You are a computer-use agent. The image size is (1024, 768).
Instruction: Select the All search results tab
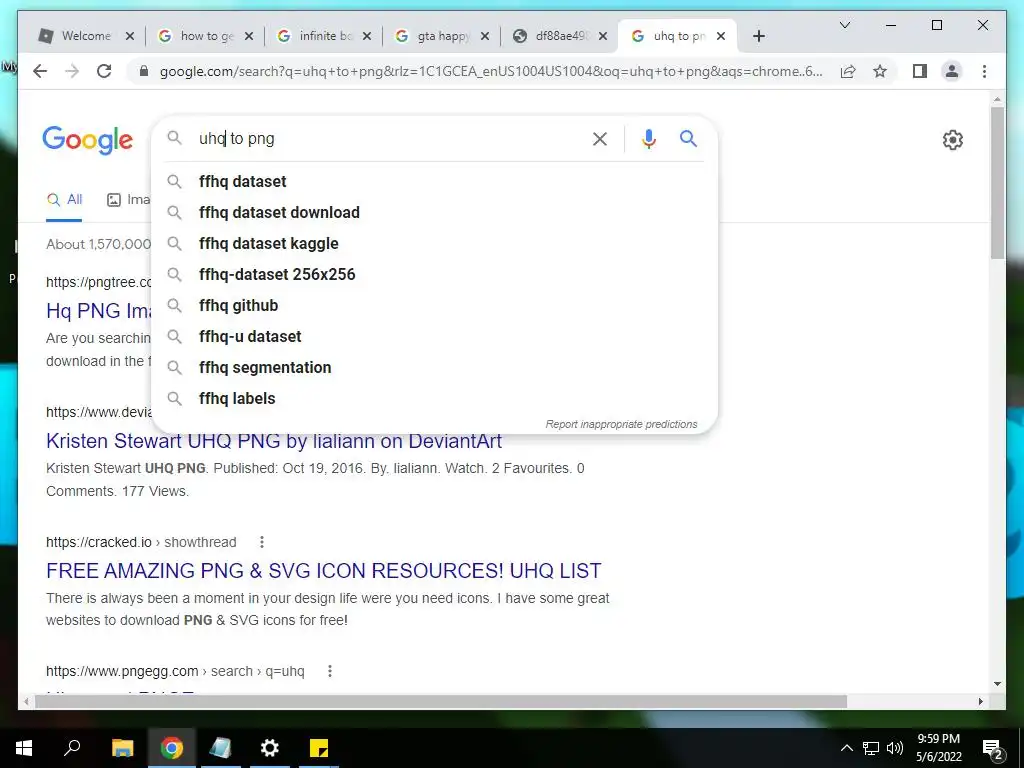tap(65, 200)
